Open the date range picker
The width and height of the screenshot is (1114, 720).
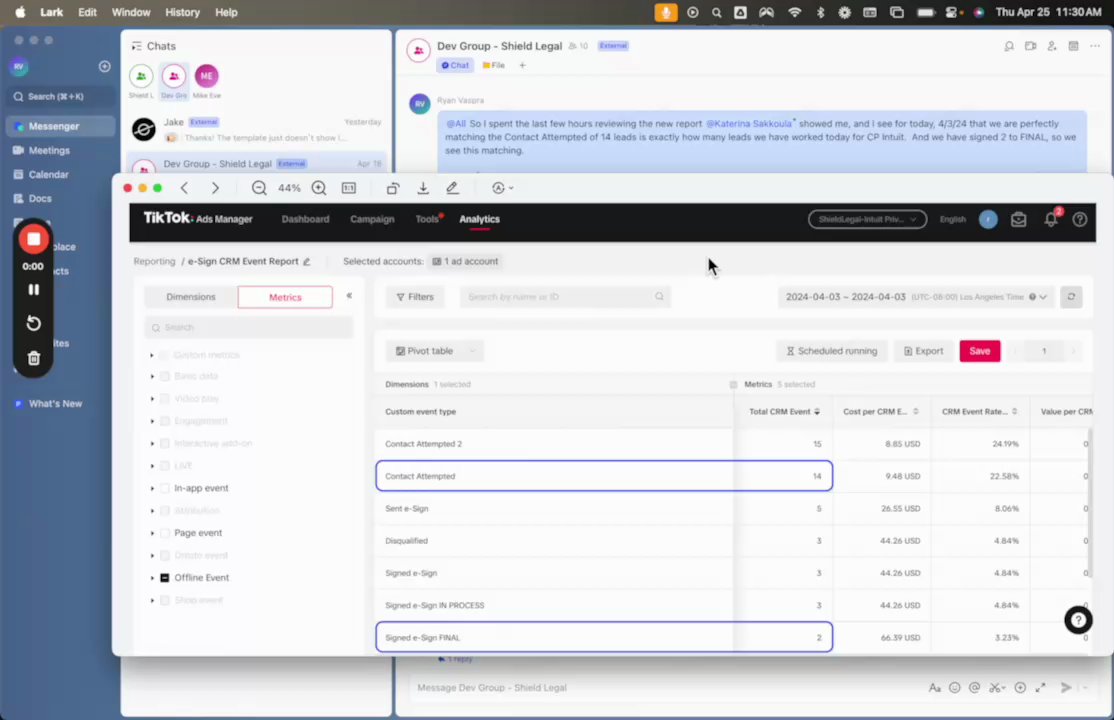(916, 296)
